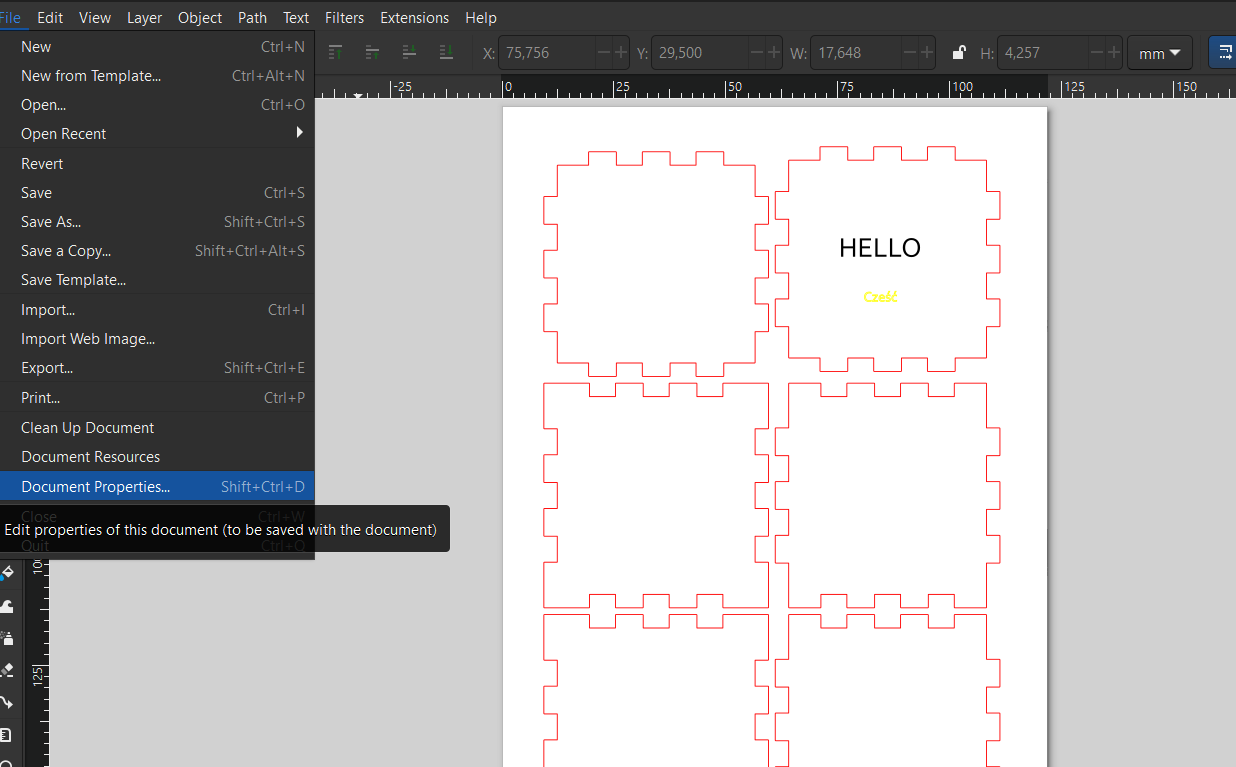This screenshot has width=1236, height=767.
Task: Choose Save Template... menu entry
Action: (x=157, y=279)
